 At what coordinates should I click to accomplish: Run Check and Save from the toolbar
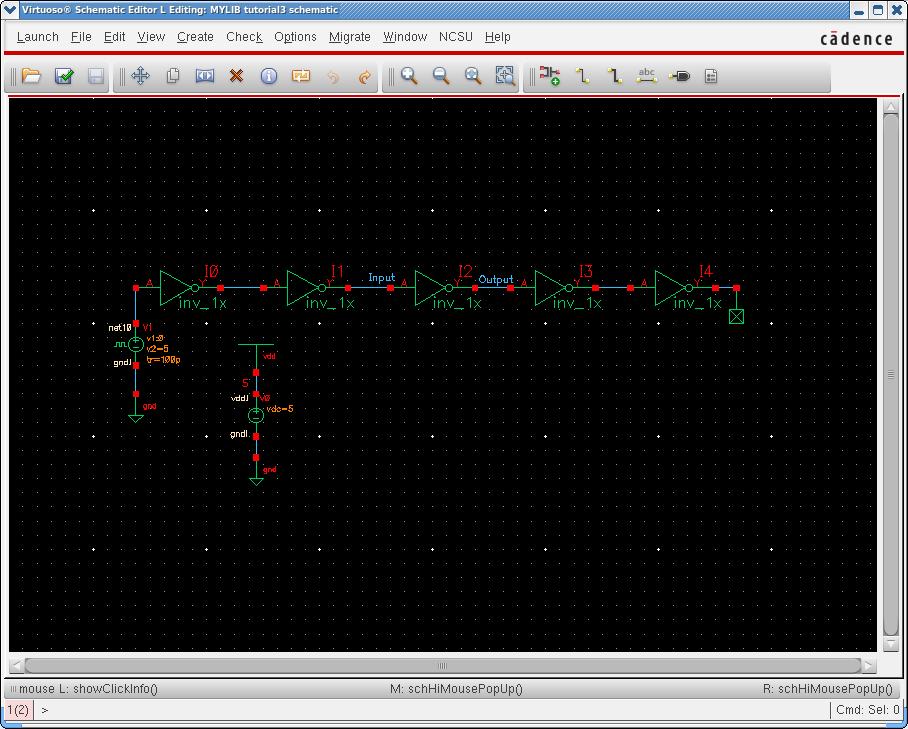click(64, 76)
